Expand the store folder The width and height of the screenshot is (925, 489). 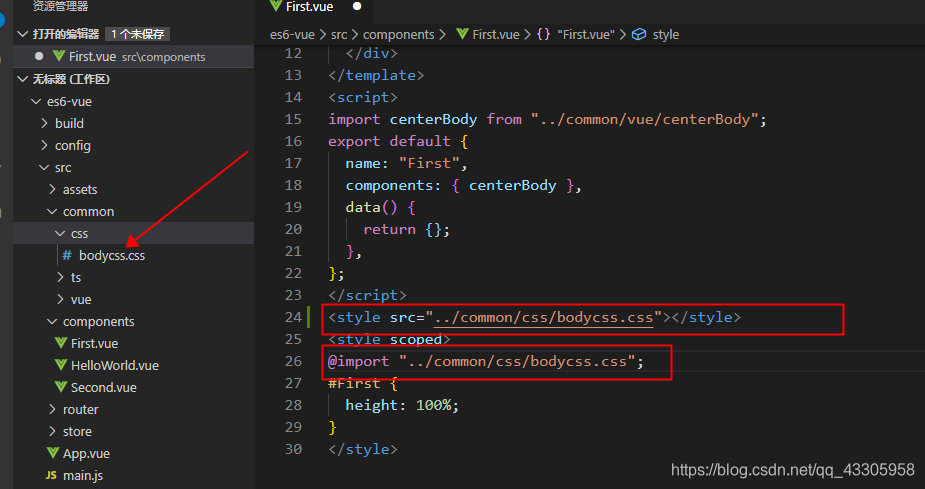[x=52, y=431]
